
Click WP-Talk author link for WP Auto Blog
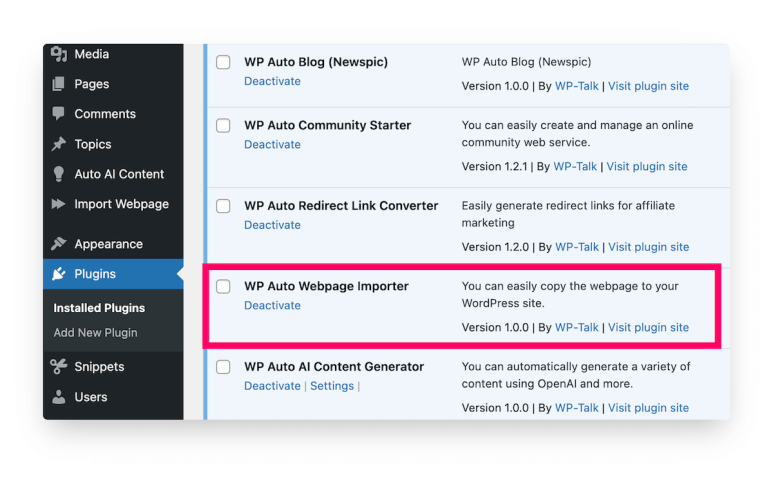[x=576, y=86]
